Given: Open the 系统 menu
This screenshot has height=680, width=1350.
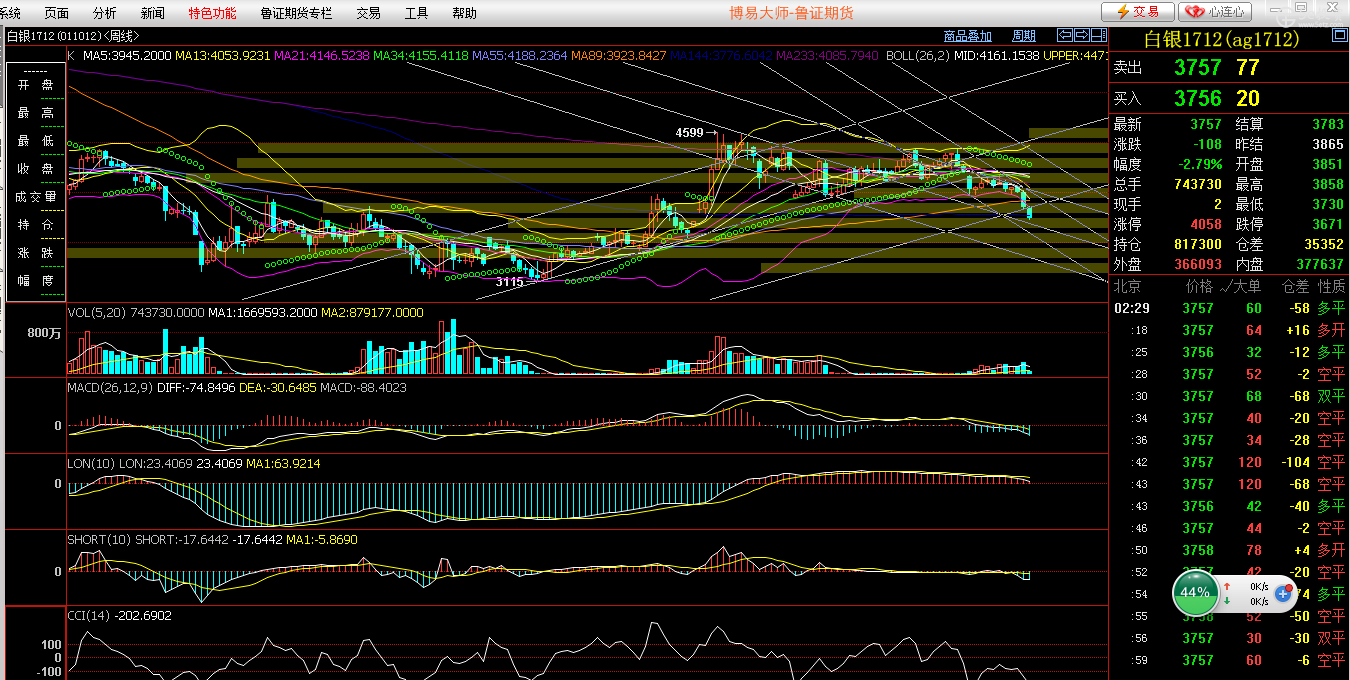Looking at the screenshot, I should [x=10, y=13].
